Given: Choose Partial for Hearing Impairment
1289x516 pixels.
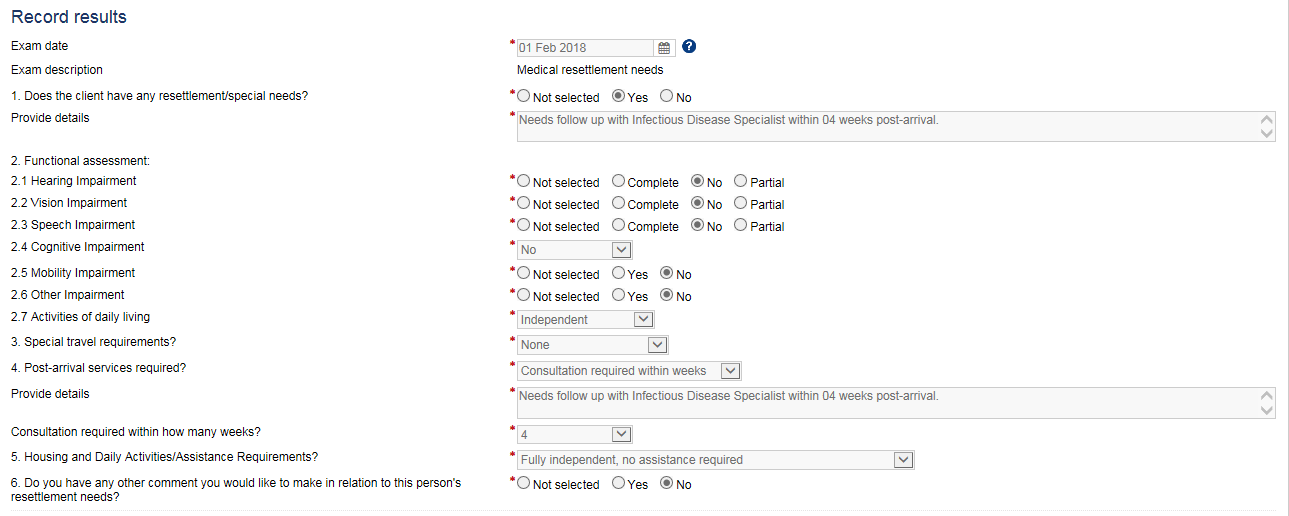Looking at the screenshot, I should click(741, 182).
